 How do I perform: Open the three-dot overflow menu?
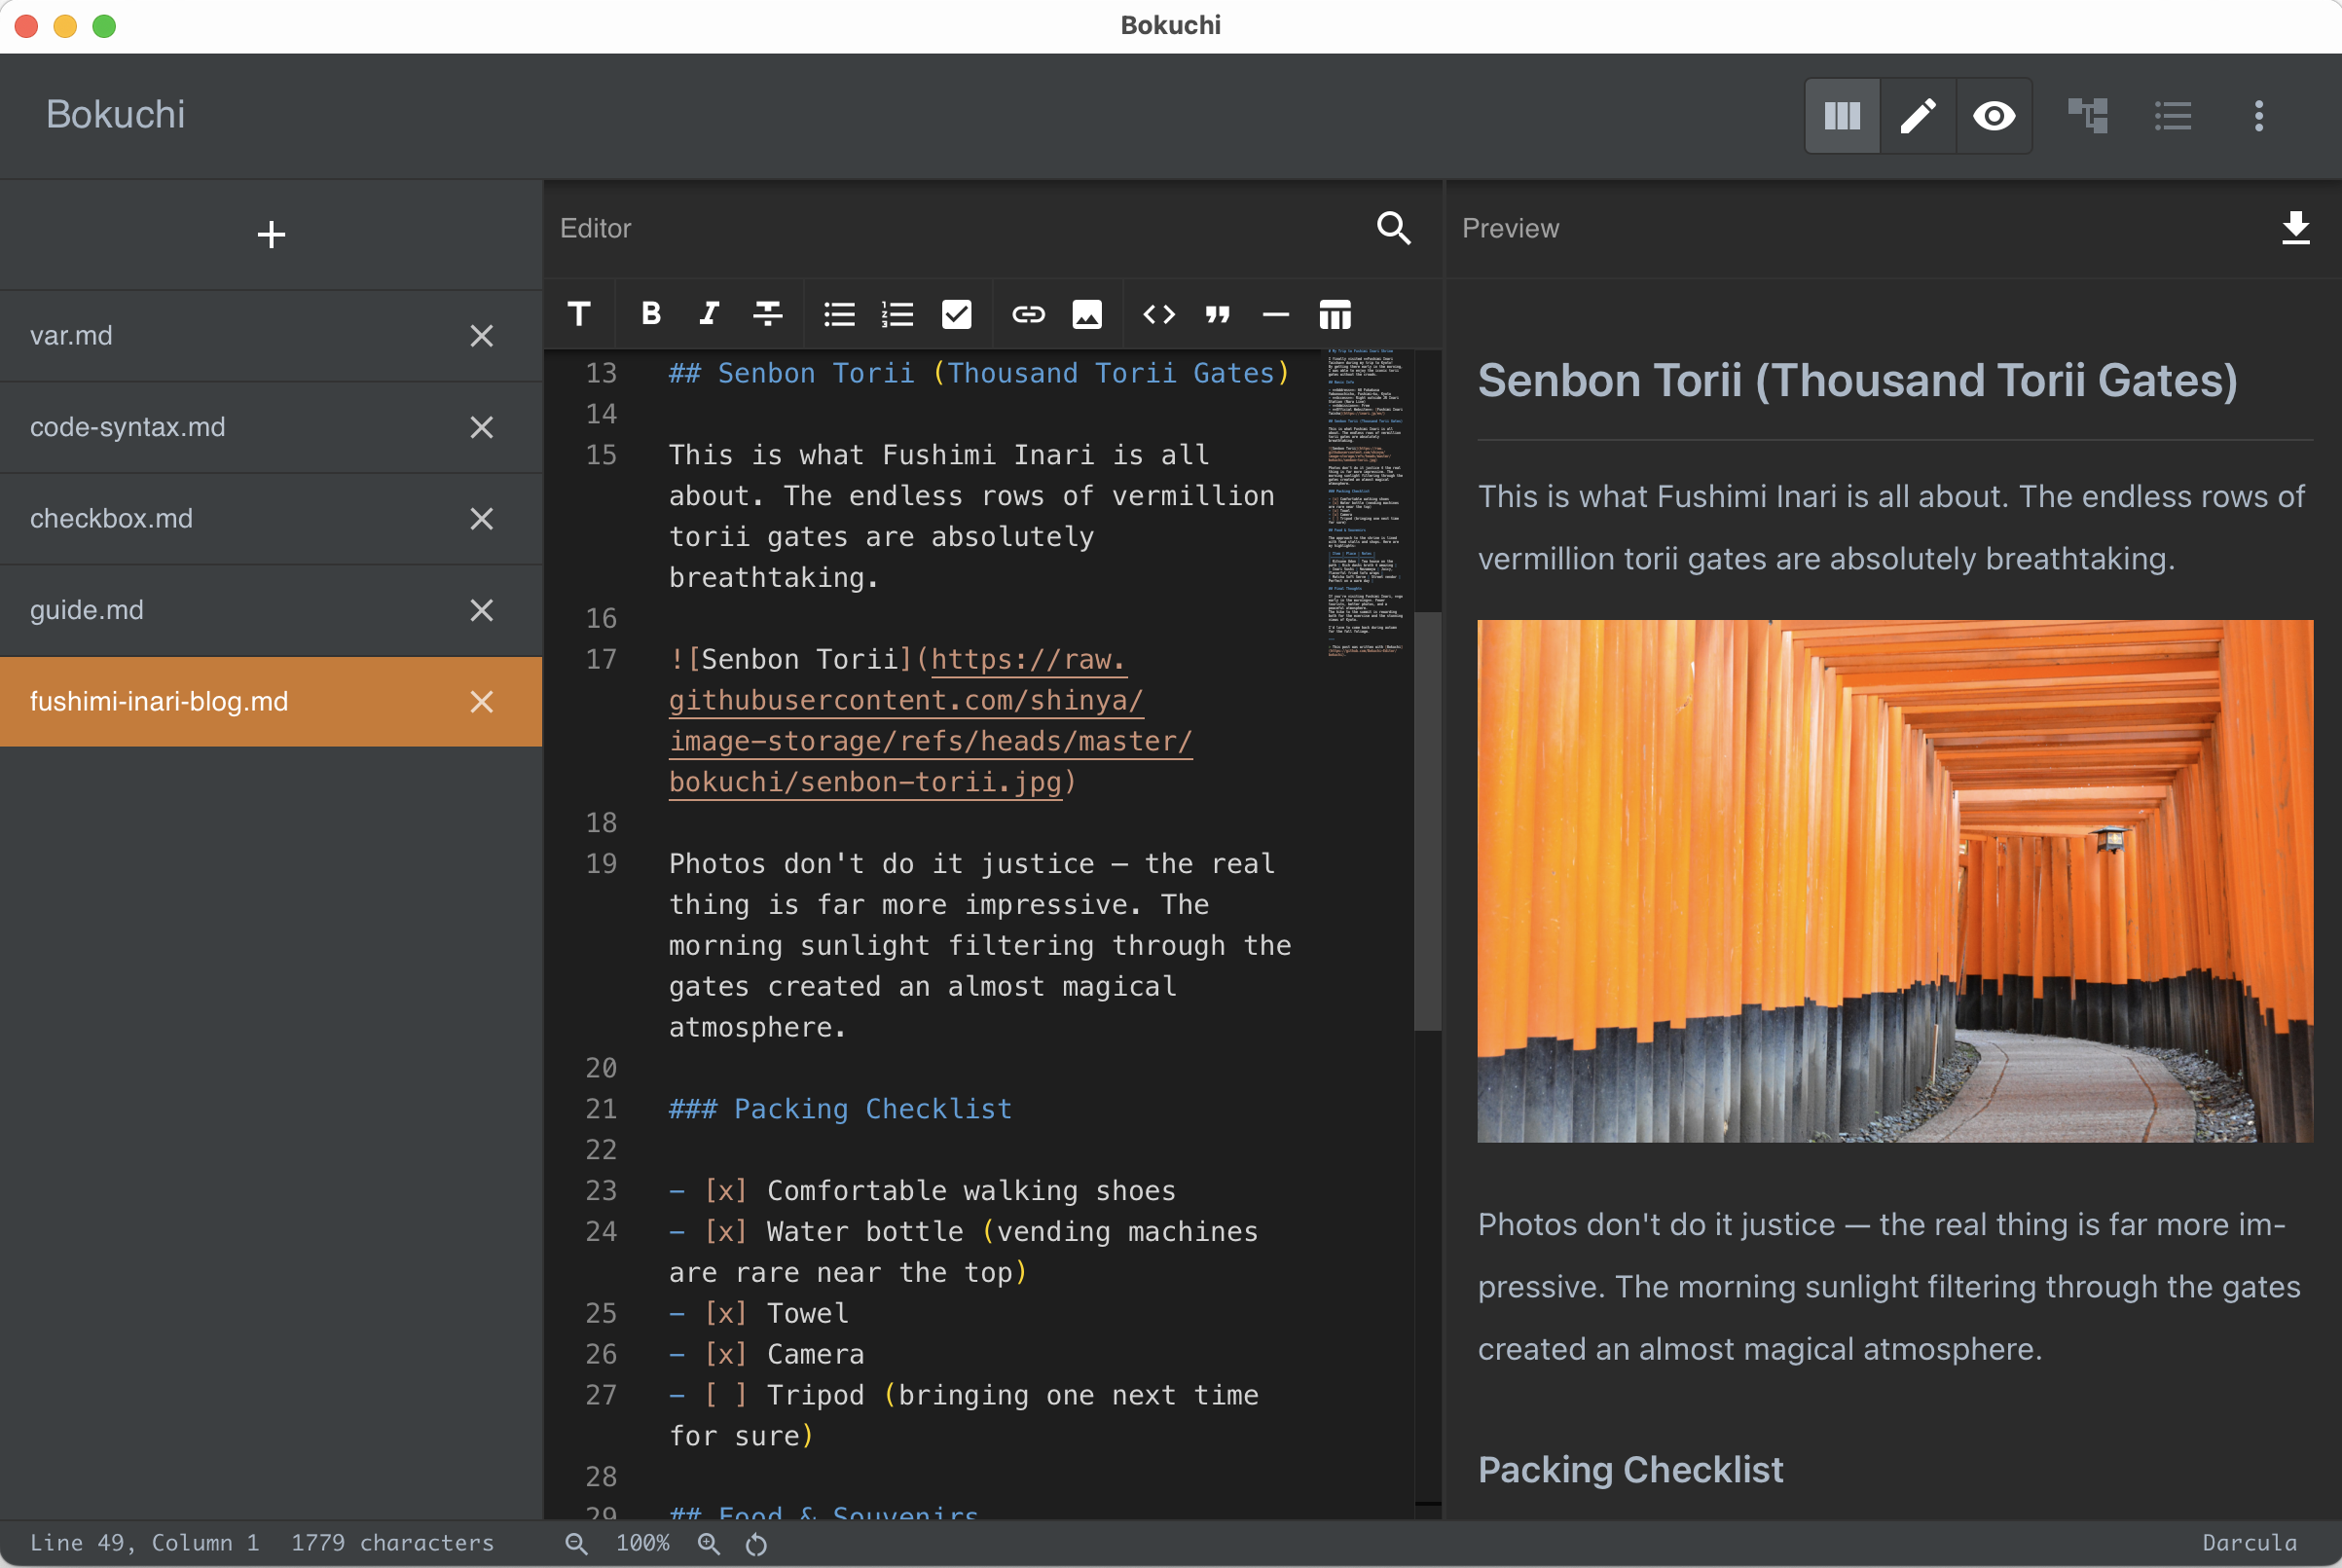click(2258, 116)
